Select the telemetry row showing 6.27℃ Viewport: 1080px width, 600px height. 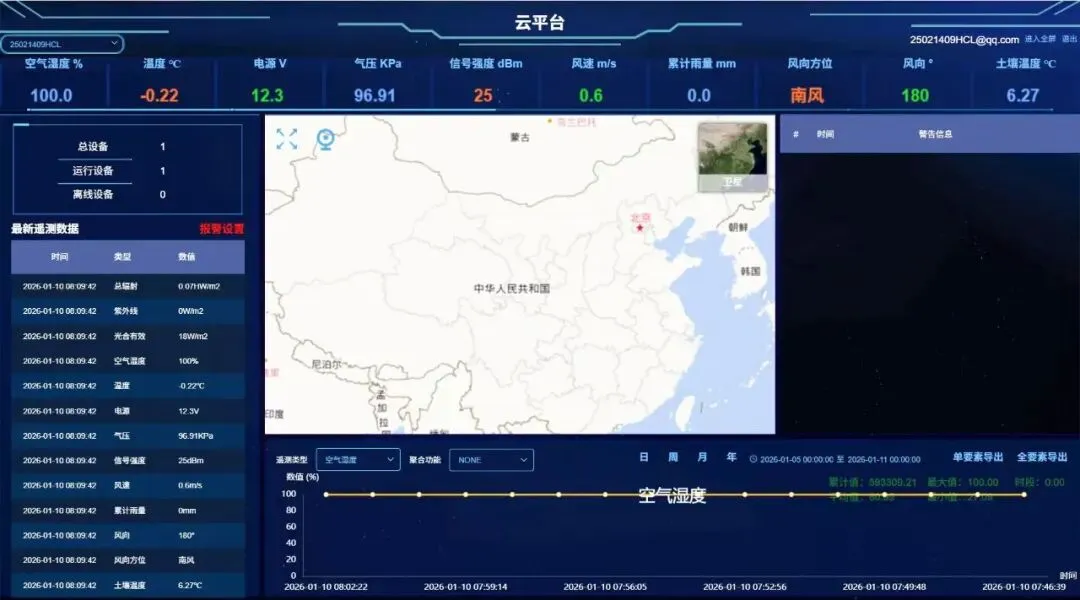(127, 585)
